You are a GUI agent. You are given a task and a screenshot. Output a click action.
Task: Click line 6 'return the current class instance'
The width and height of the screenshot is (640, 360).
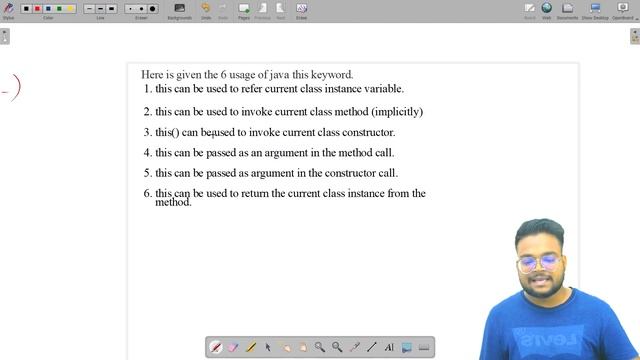point(313,193)
